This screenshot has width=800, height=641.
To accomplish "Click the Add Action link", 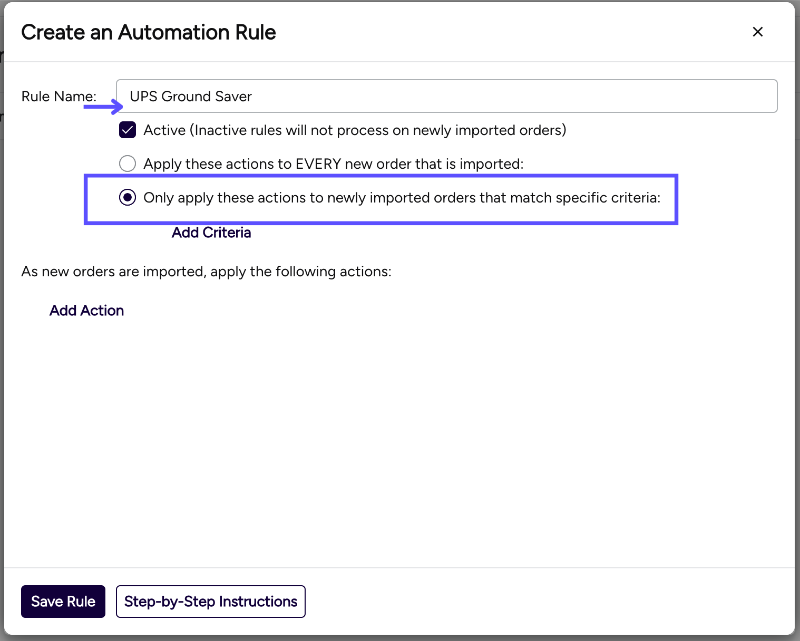I will click(87, 310).
